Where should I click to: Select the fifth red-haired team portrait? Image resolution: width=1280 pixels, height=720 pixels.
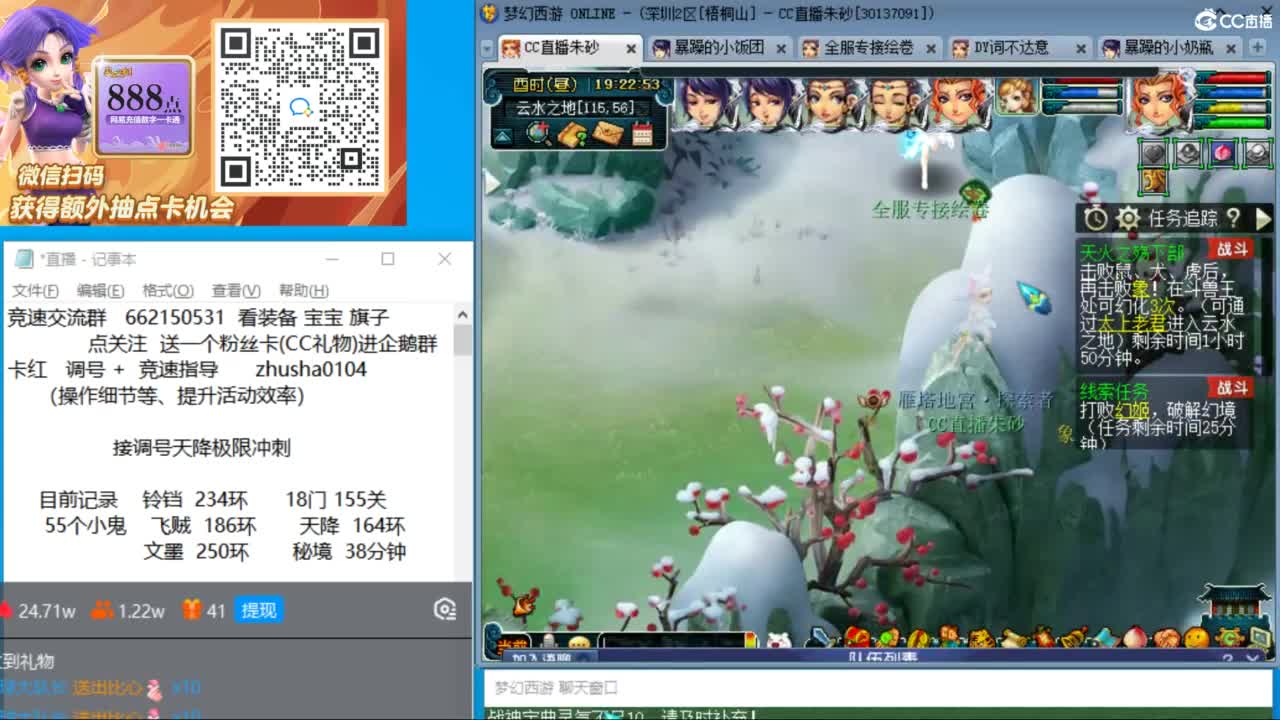[x=960, y=103]
